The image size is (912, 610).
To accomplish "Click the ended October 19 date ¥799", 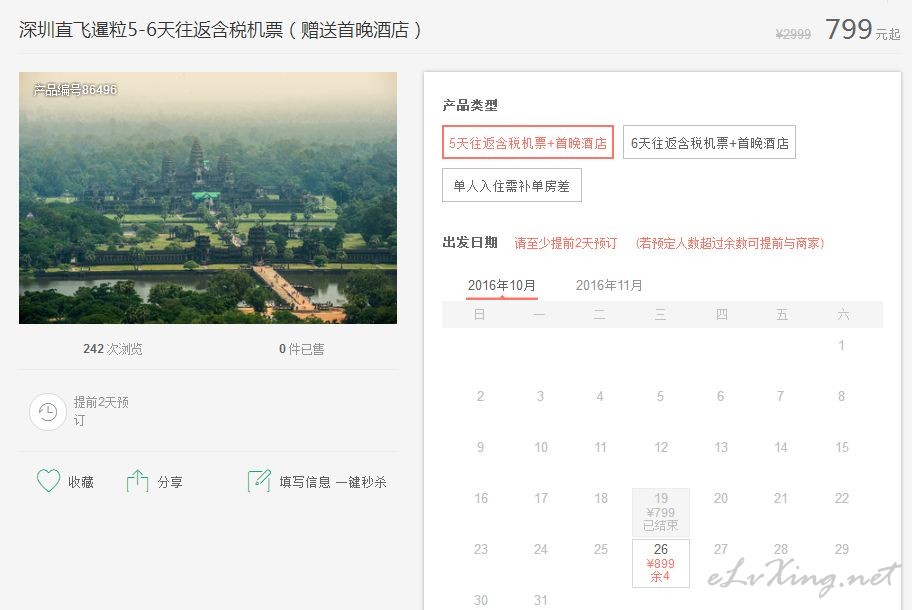I will (661, 512).
